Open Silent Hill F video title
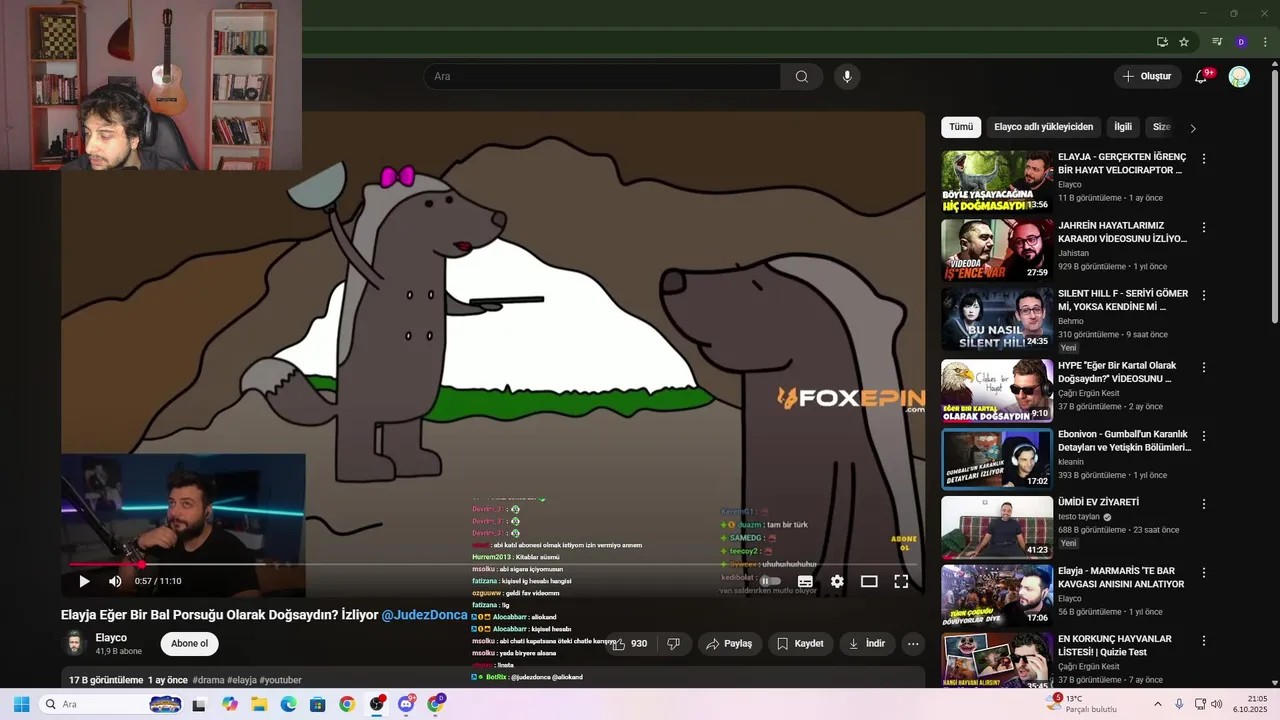The image size is (1280, 720). coord(1123,300)
